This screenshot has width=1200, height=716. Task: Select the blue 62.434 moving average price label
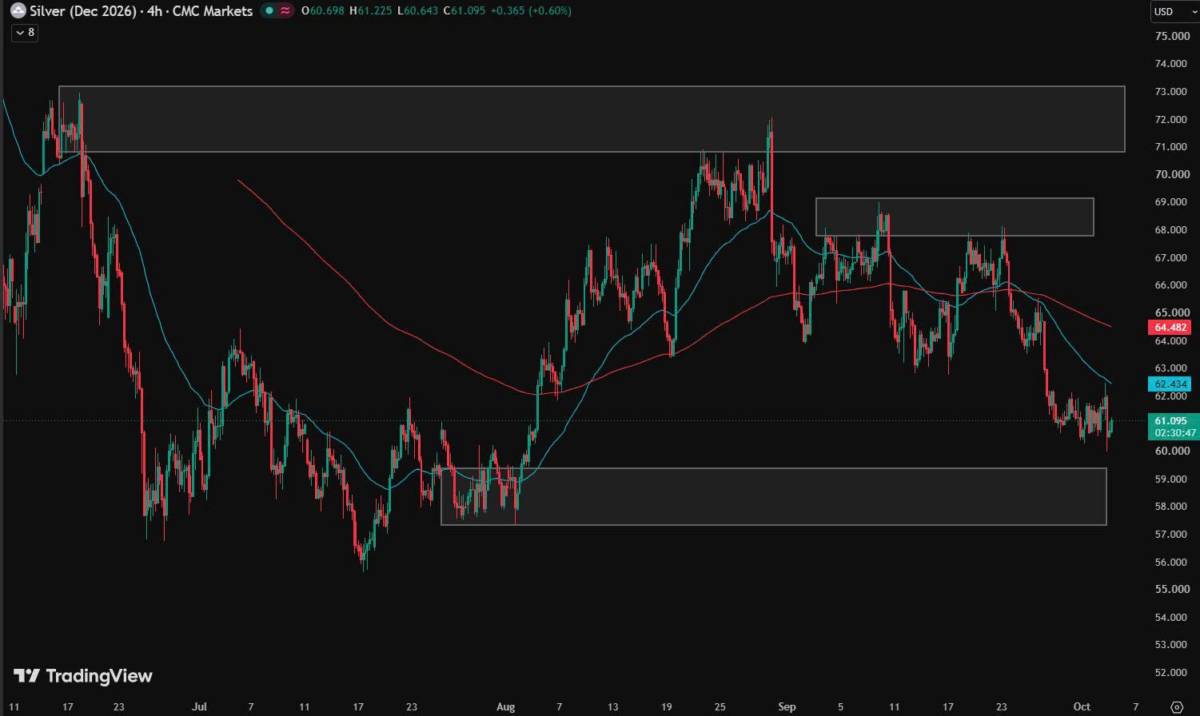(1170, 384)
